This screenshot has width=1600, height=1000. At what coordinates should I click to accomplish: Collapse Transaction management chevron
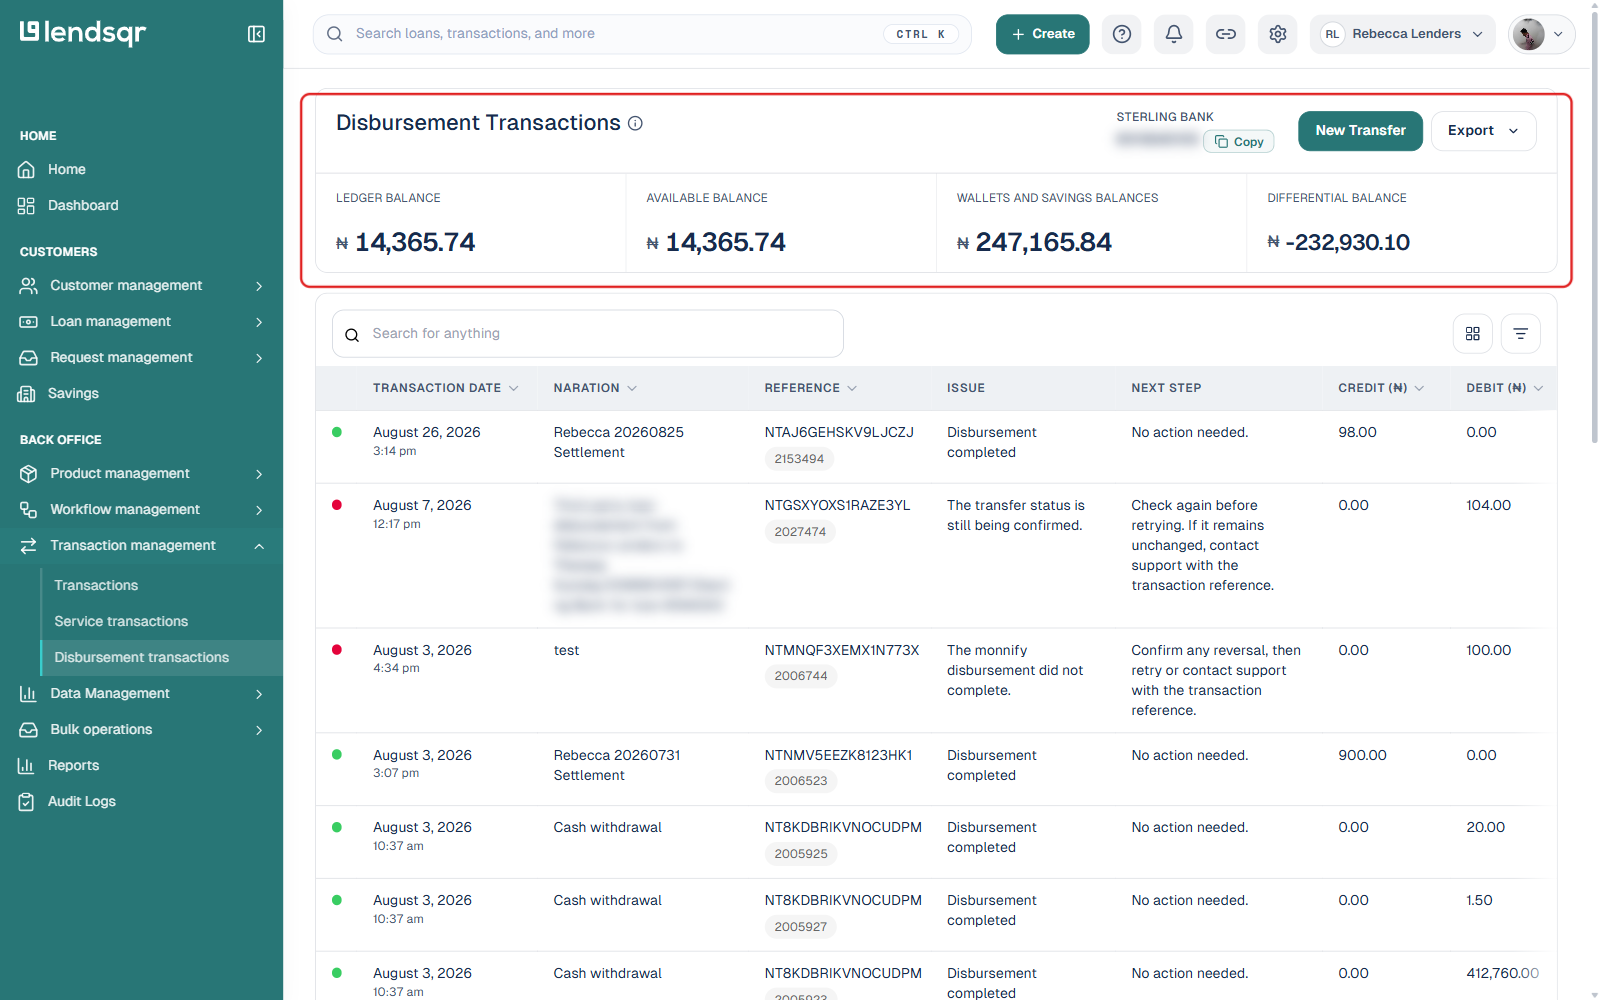(259, 546)
